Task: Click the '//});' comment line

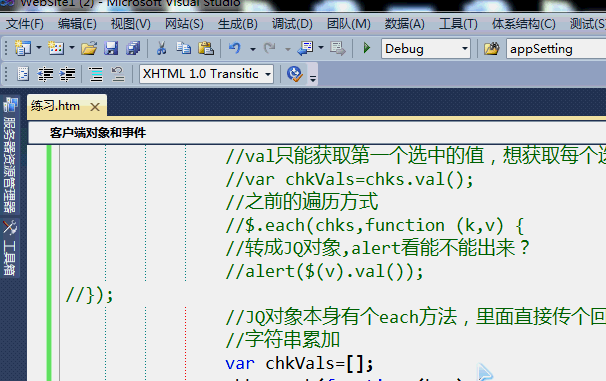Action: coord(89,295)
